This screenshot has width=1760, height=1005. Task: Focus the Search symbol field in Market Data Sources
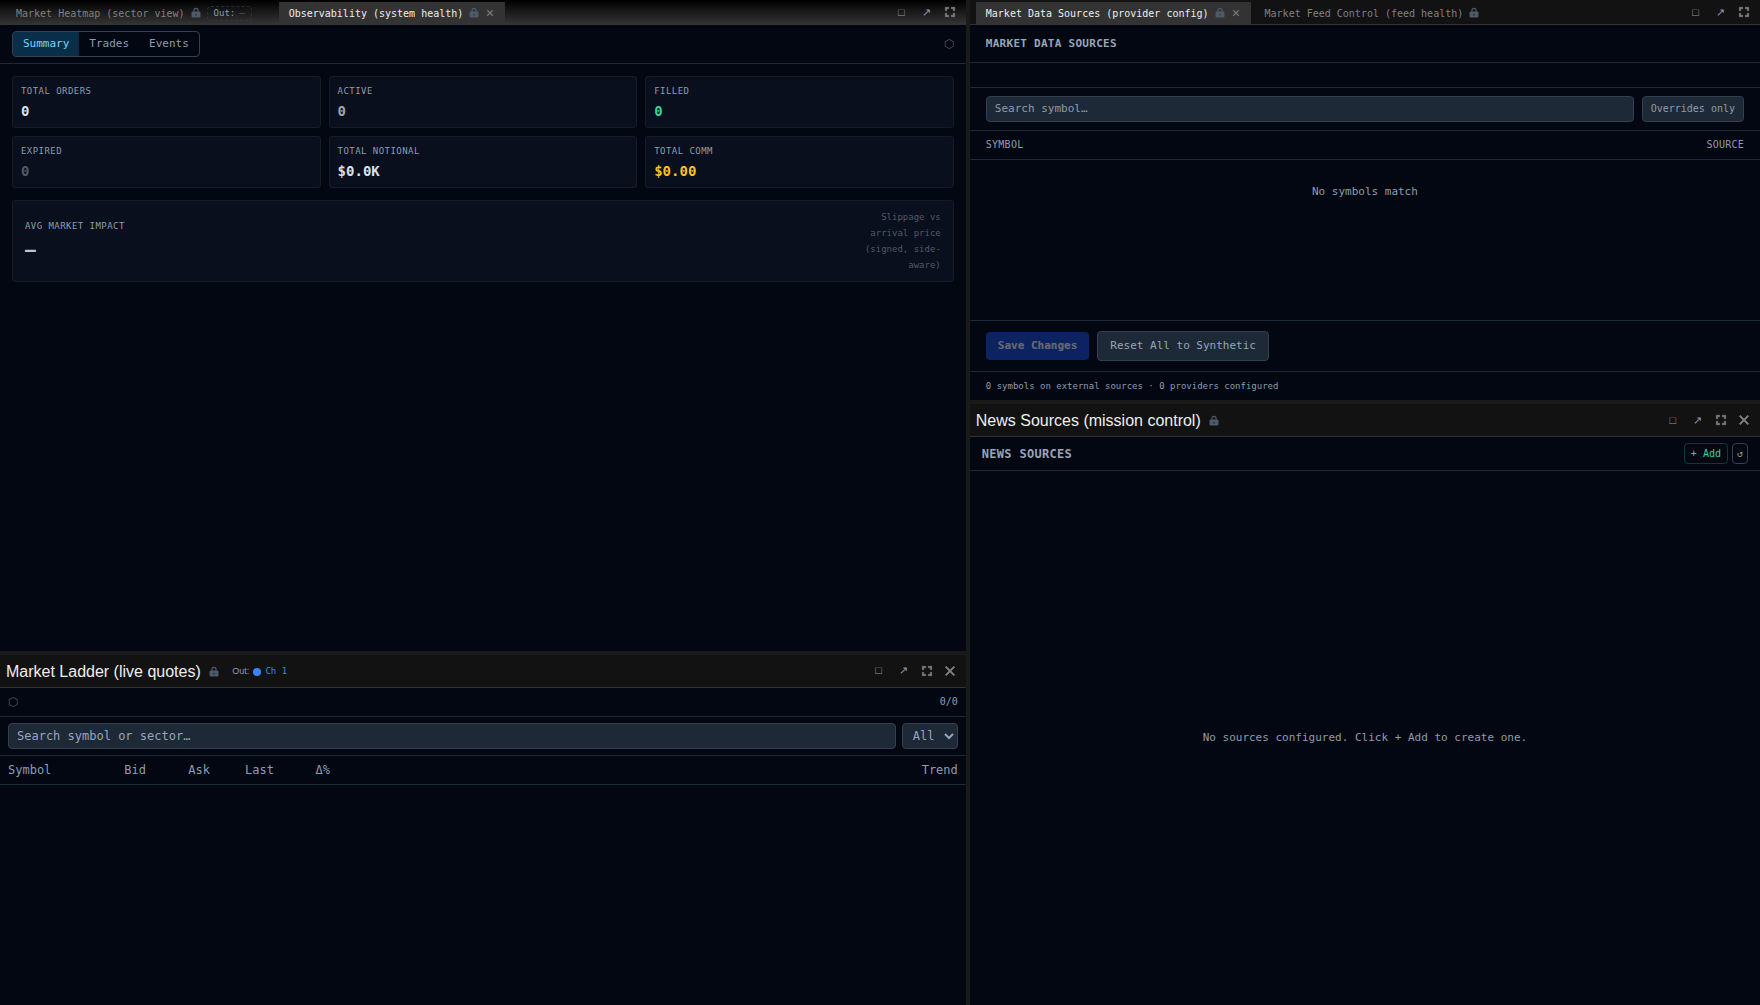[x=1309, y=109]
